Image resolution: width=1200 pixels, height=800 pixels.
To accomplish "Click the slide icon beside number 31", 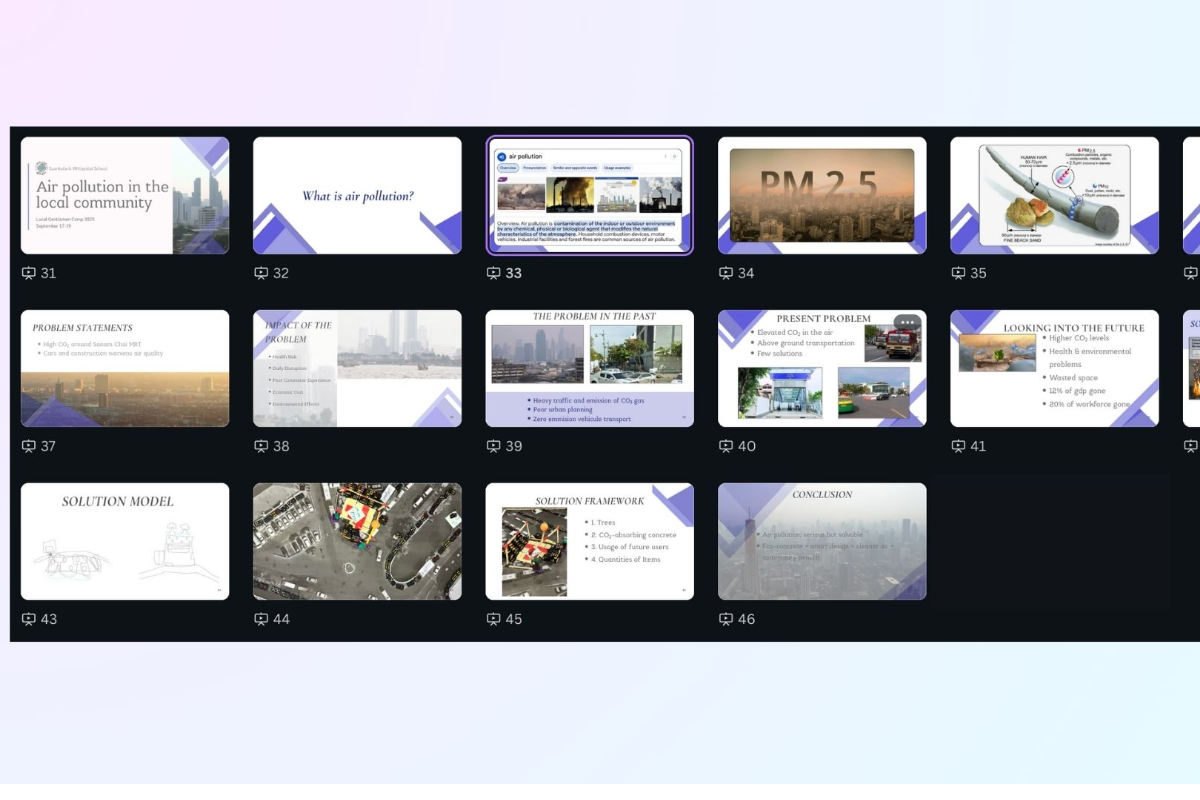I will [x=29, y=273].
